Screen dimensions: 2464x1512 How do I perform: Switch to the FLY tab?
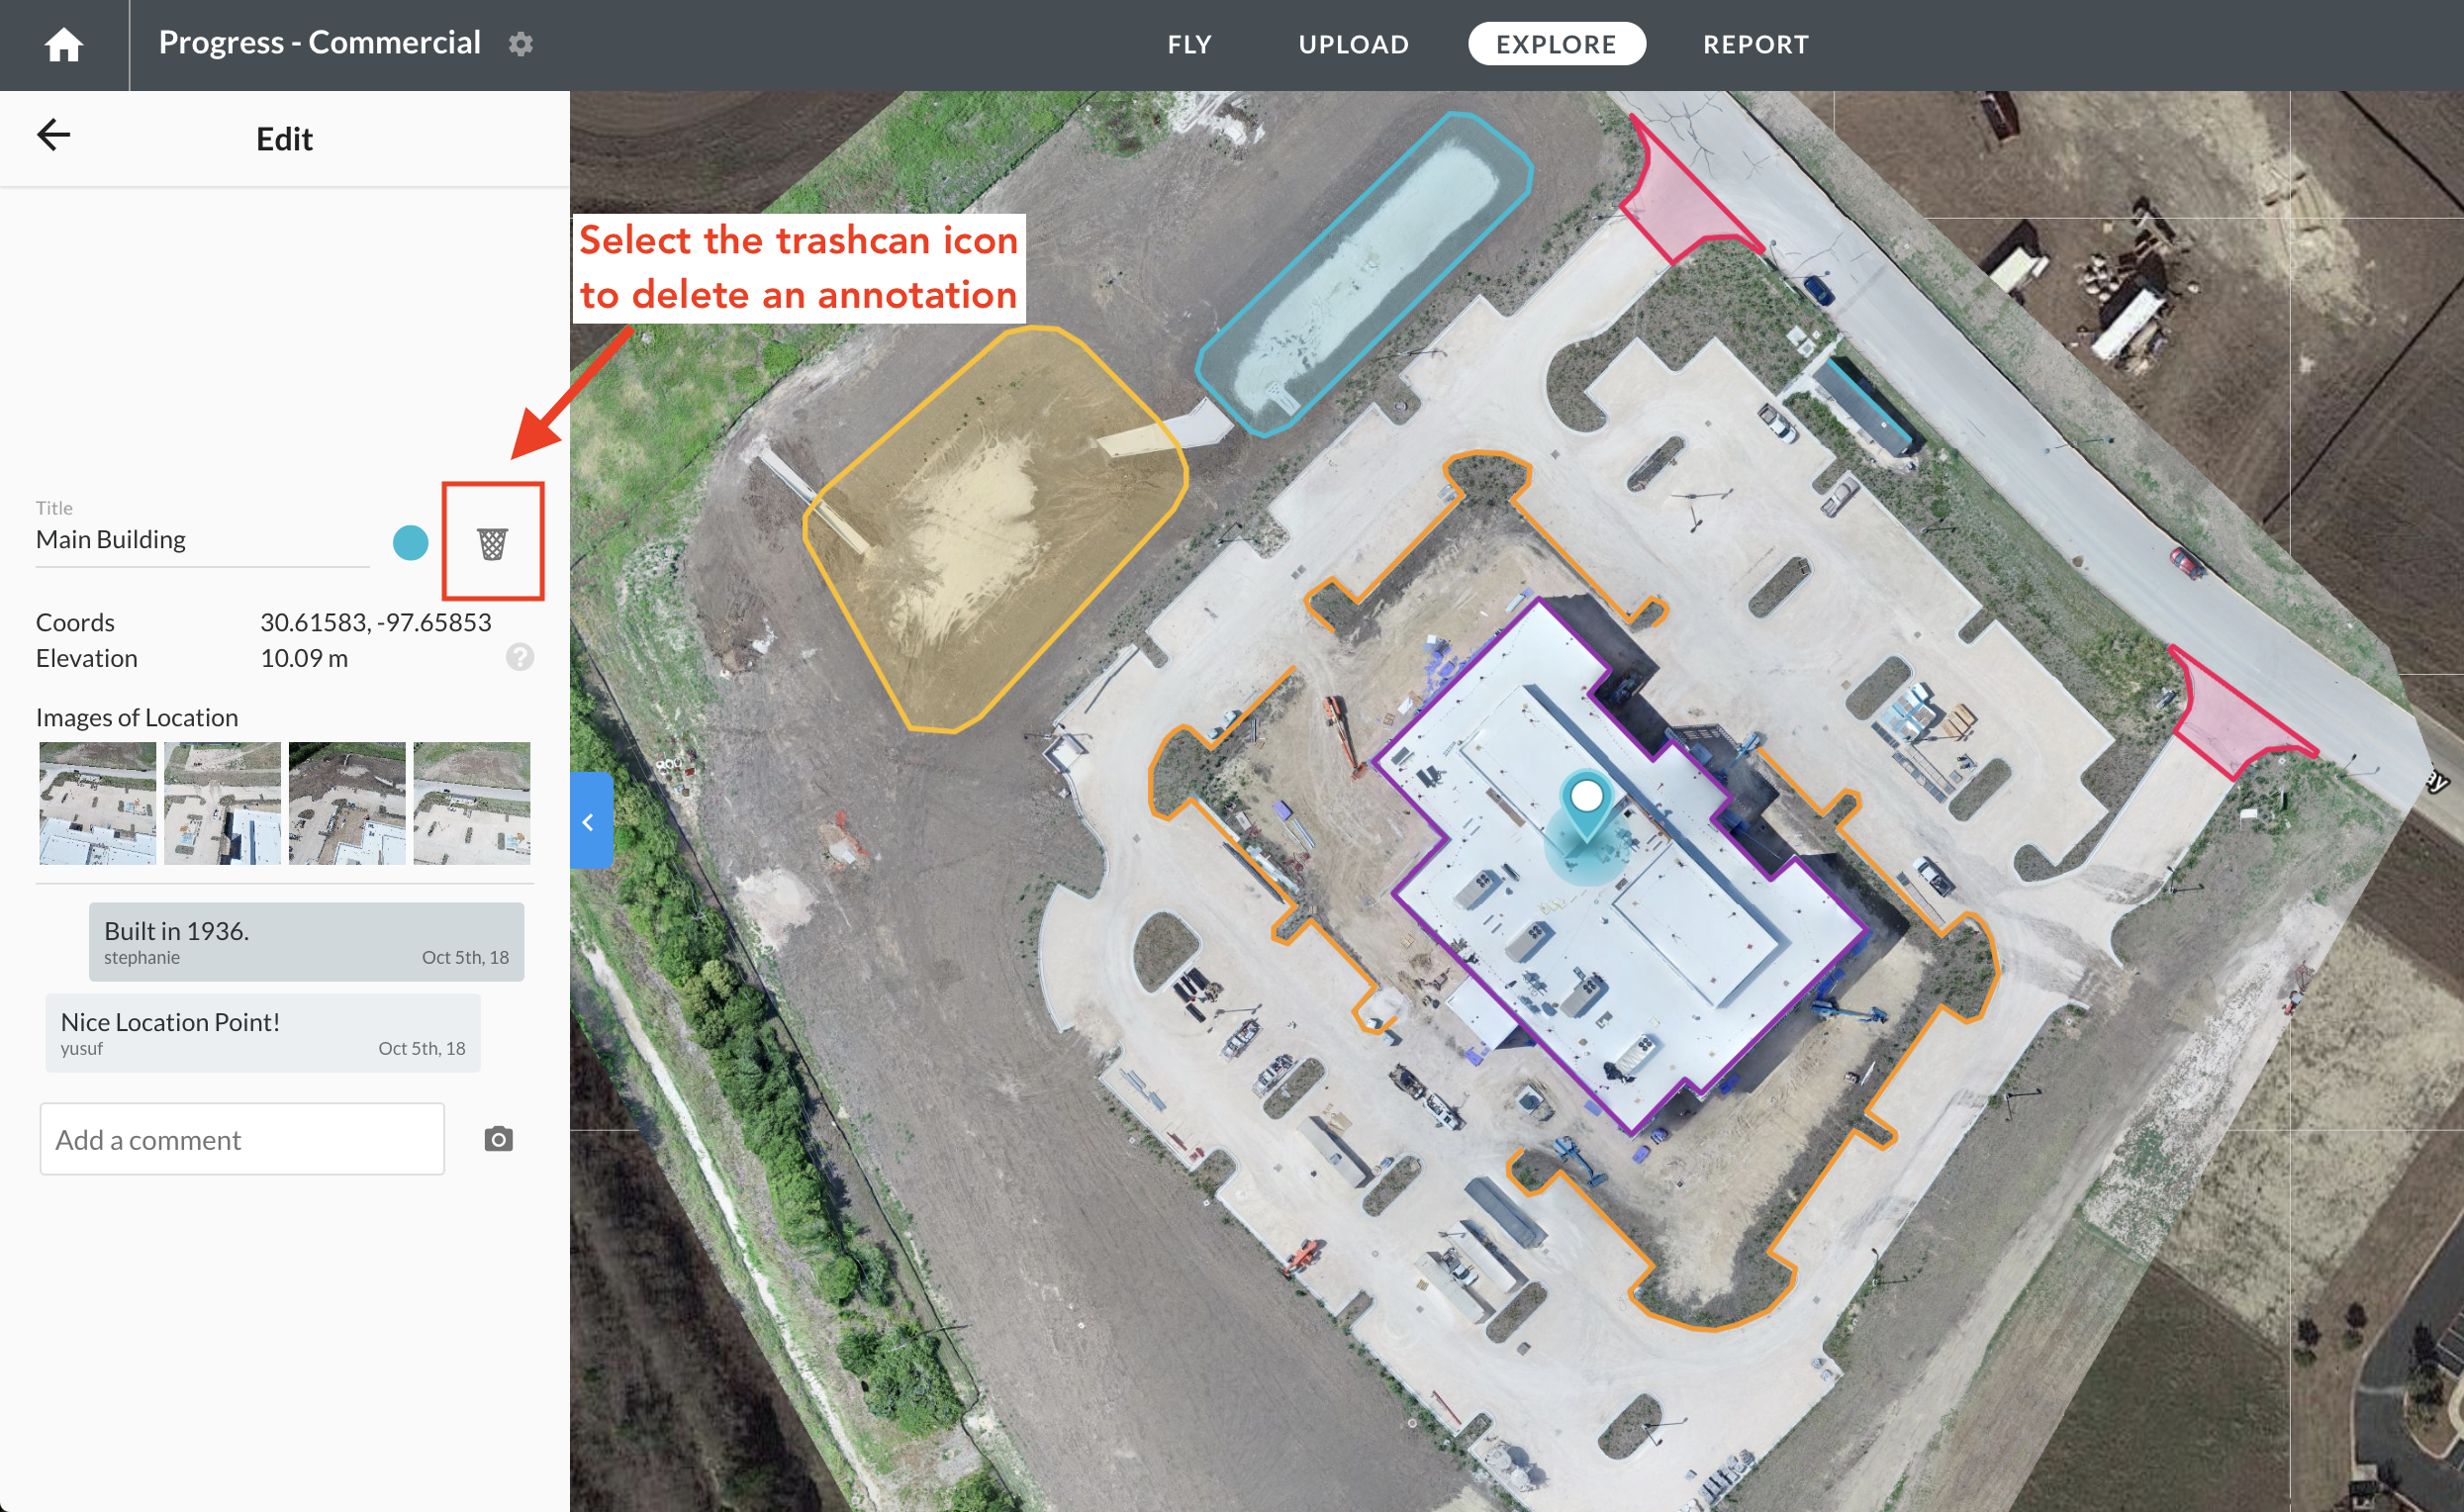click(x=1189, y=44)
